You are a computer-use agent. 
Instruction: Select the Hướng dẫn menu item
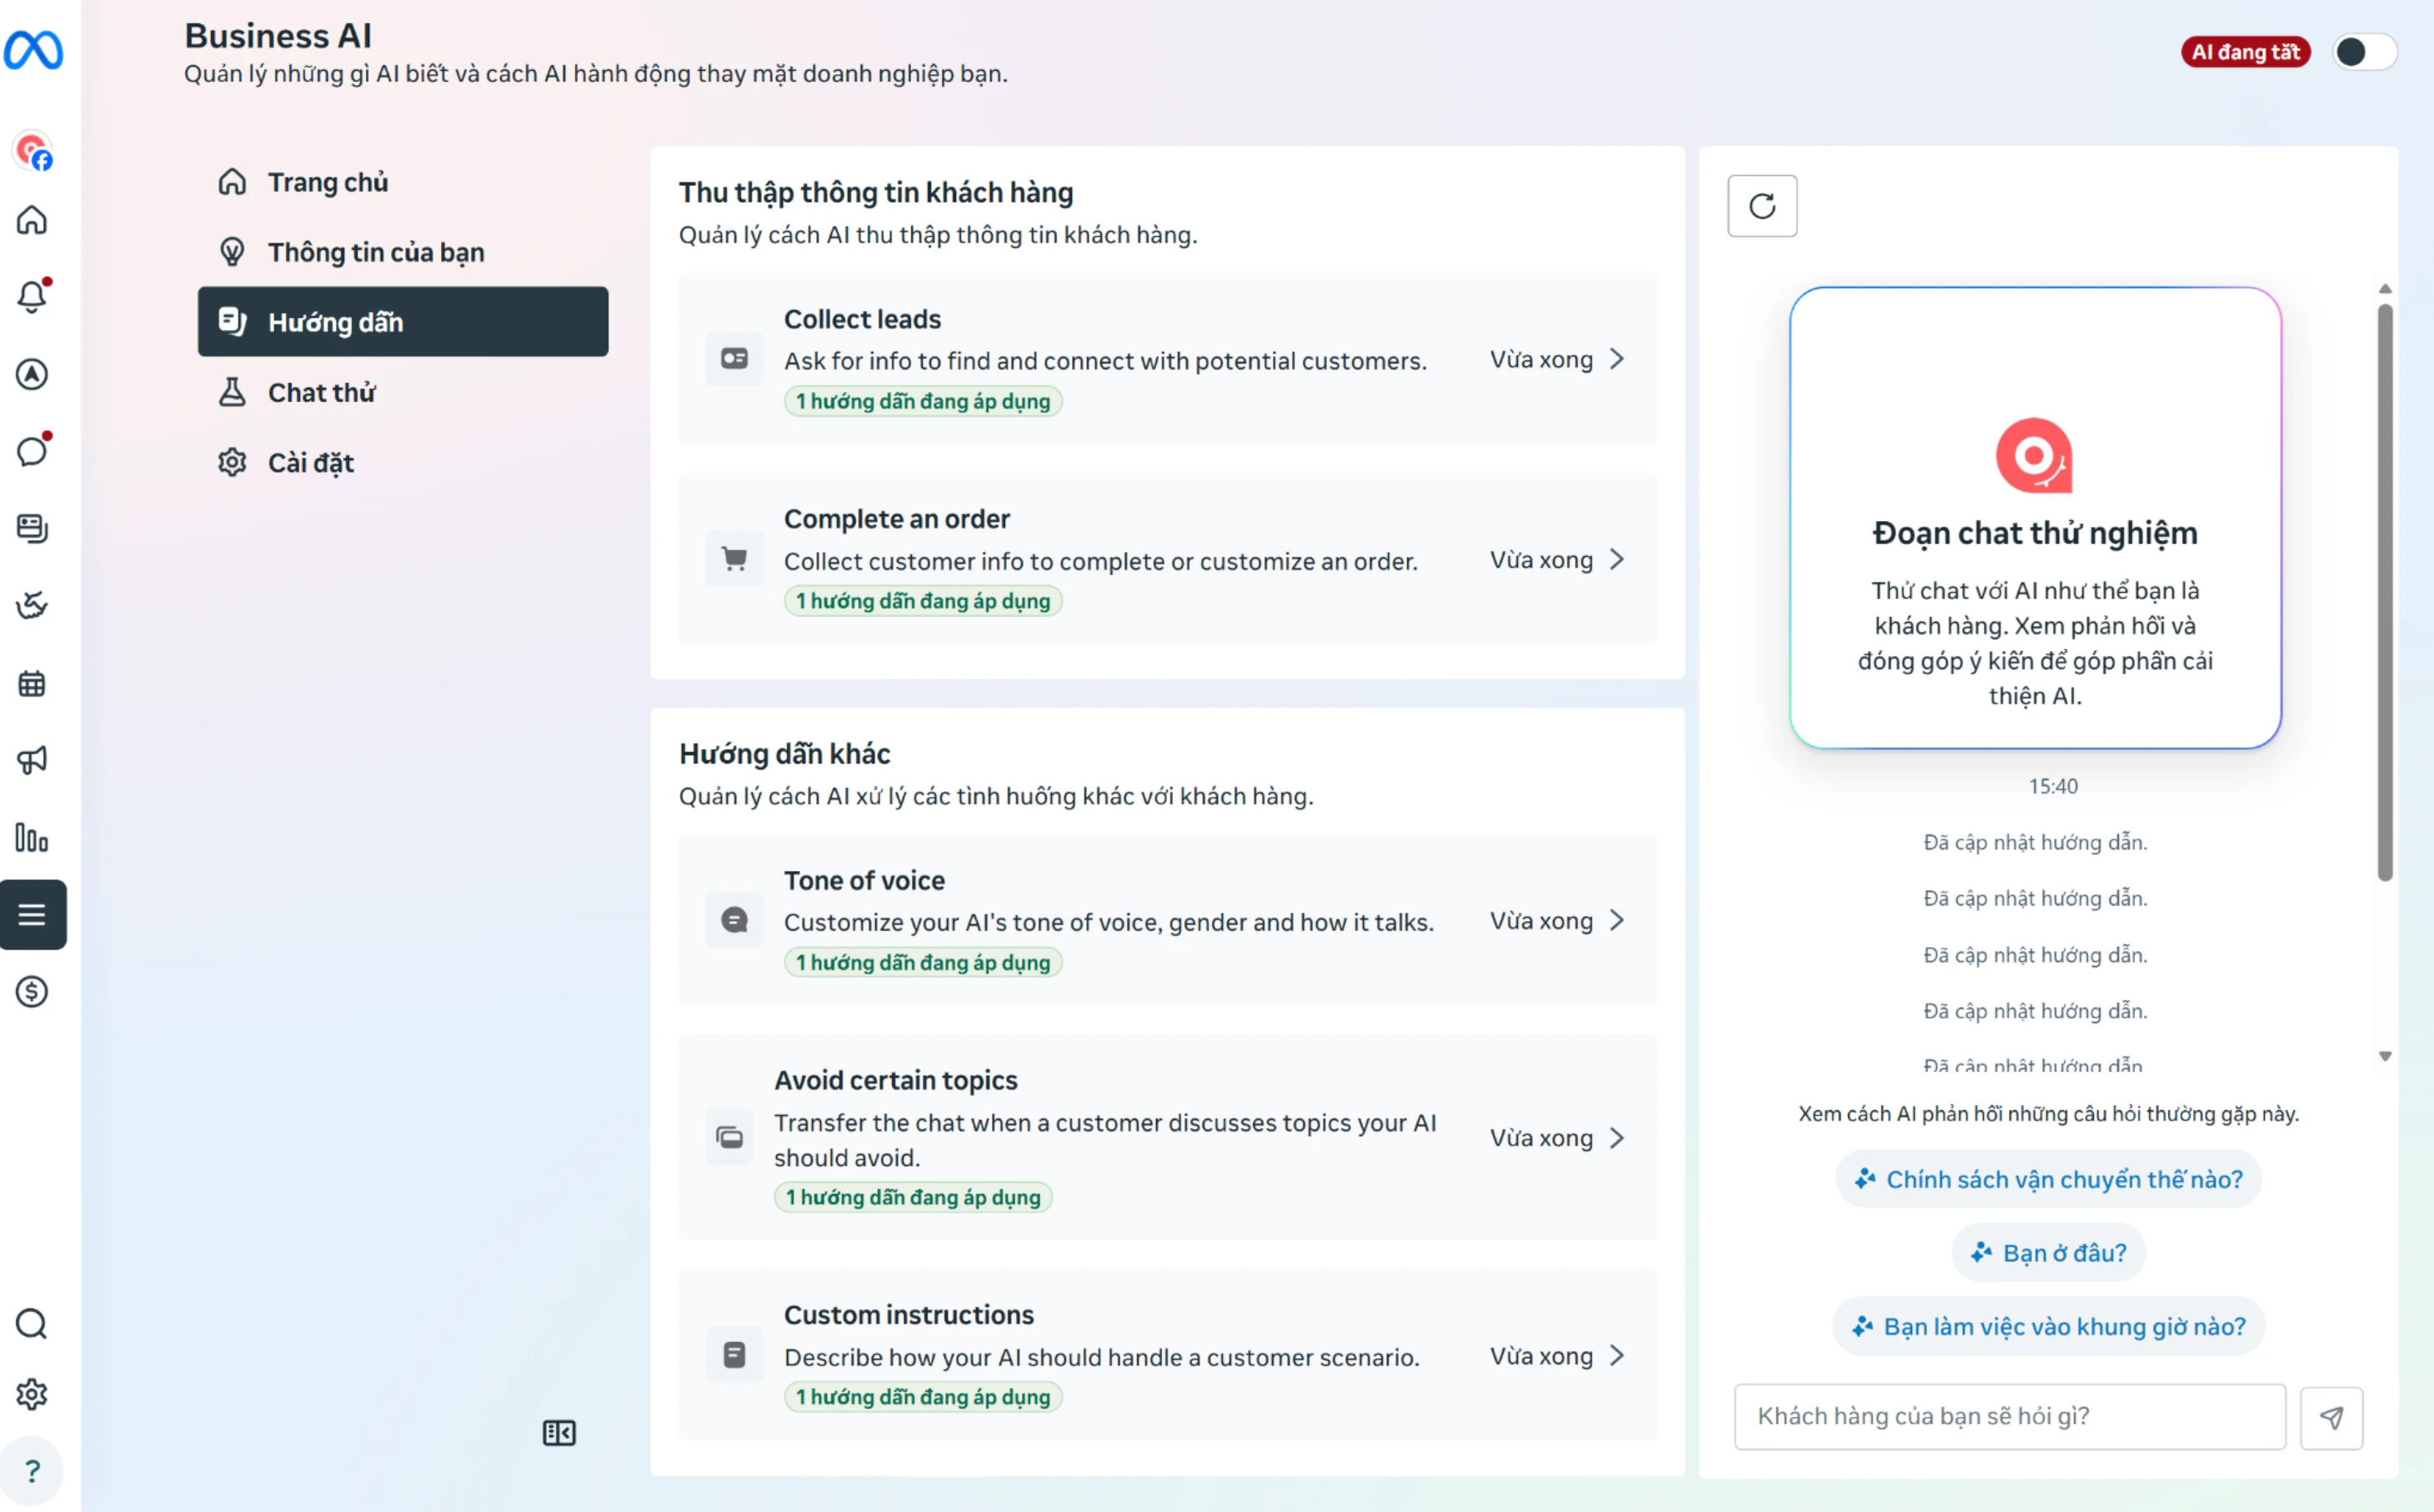click(403, 322)
